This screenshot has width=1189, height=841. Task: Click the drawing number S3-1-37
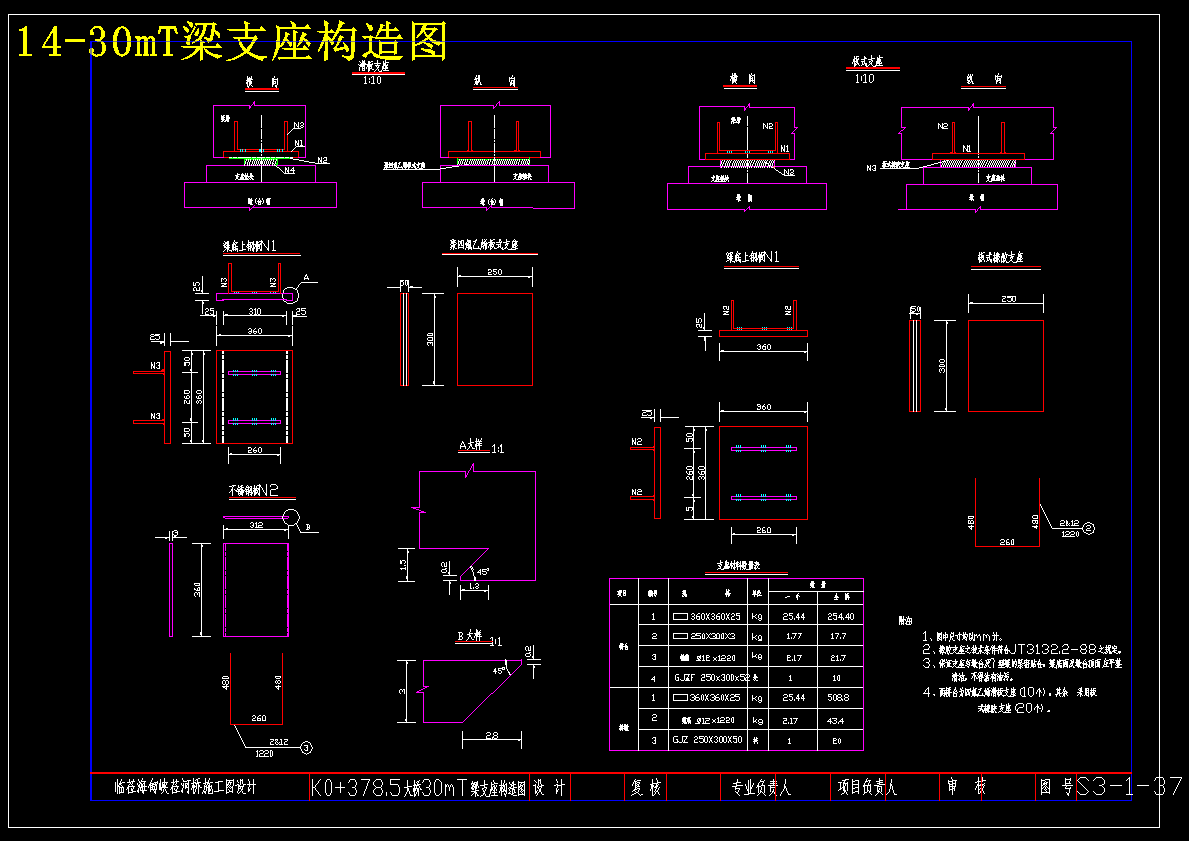pos(1129,786)
